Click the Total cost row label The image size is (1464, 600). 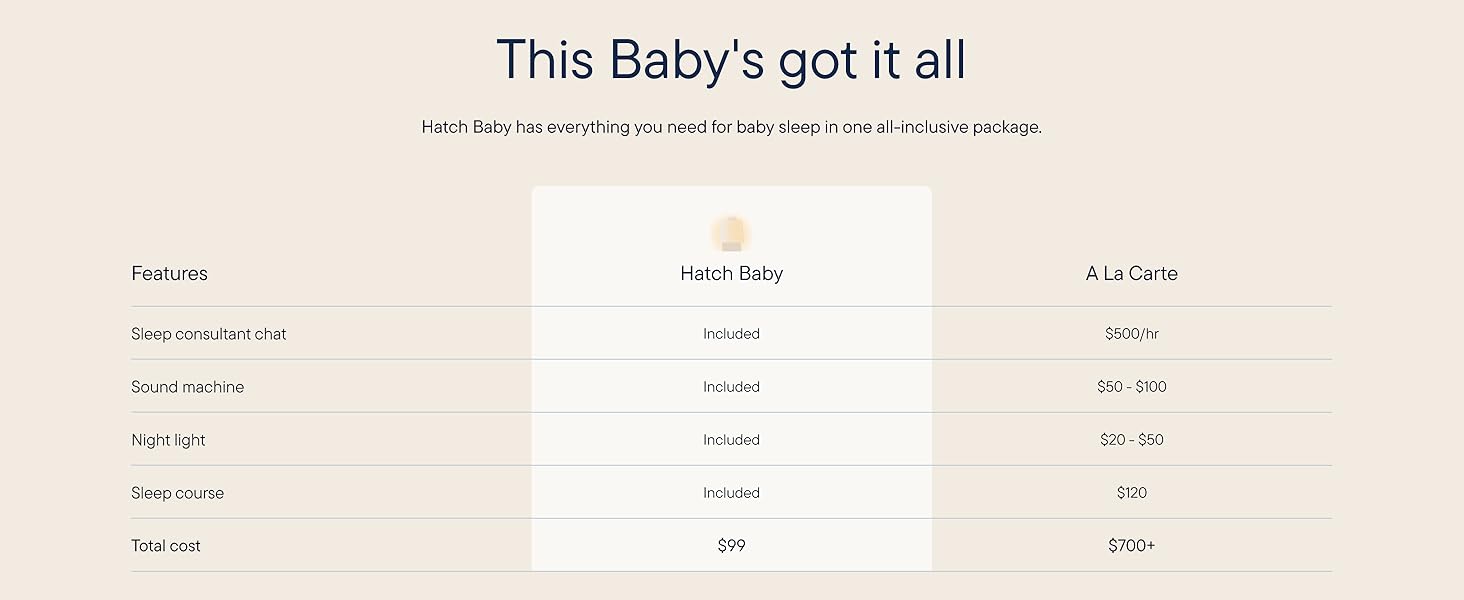(x=166, y=546)
